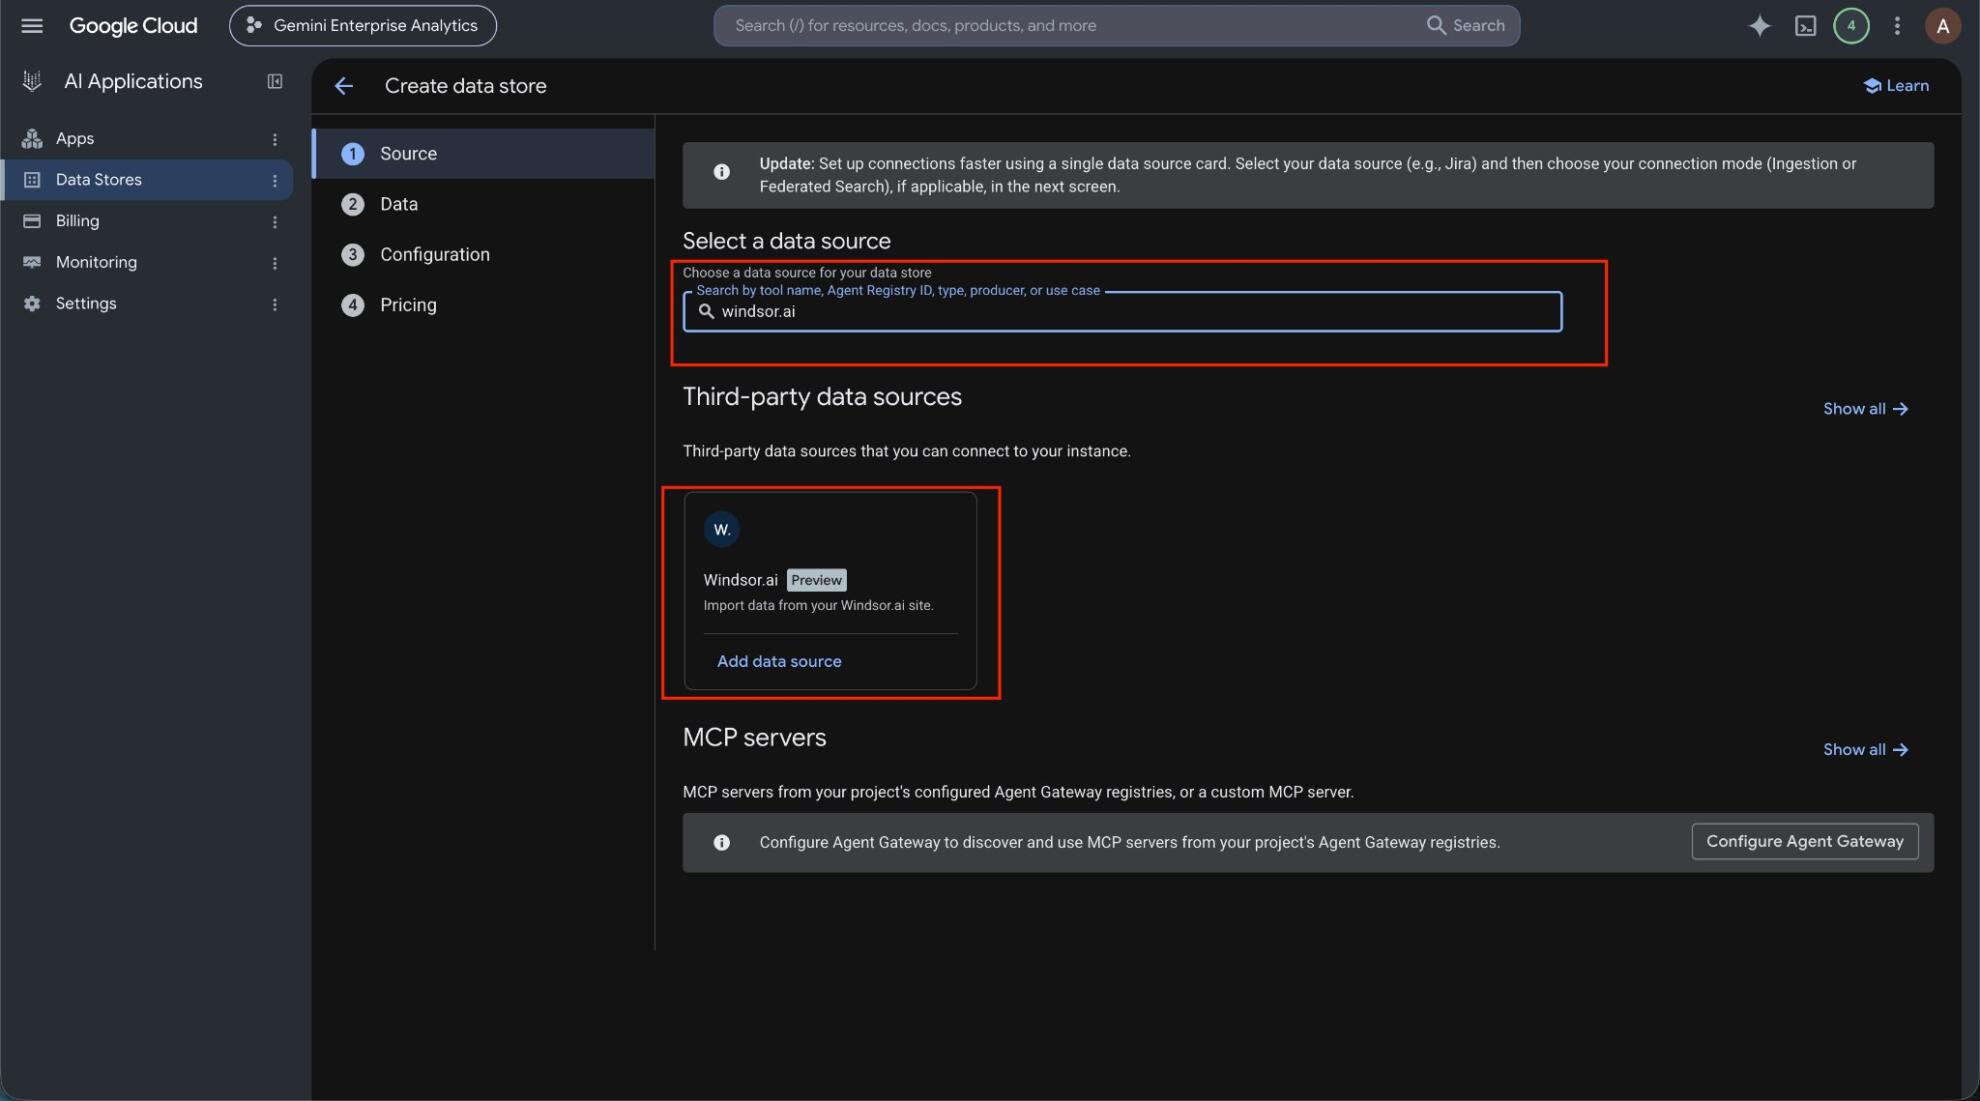This screenshot has width=1980, height=1101.
Task: Open notifications badge showing 4
Action: (x=1851, y=26)
